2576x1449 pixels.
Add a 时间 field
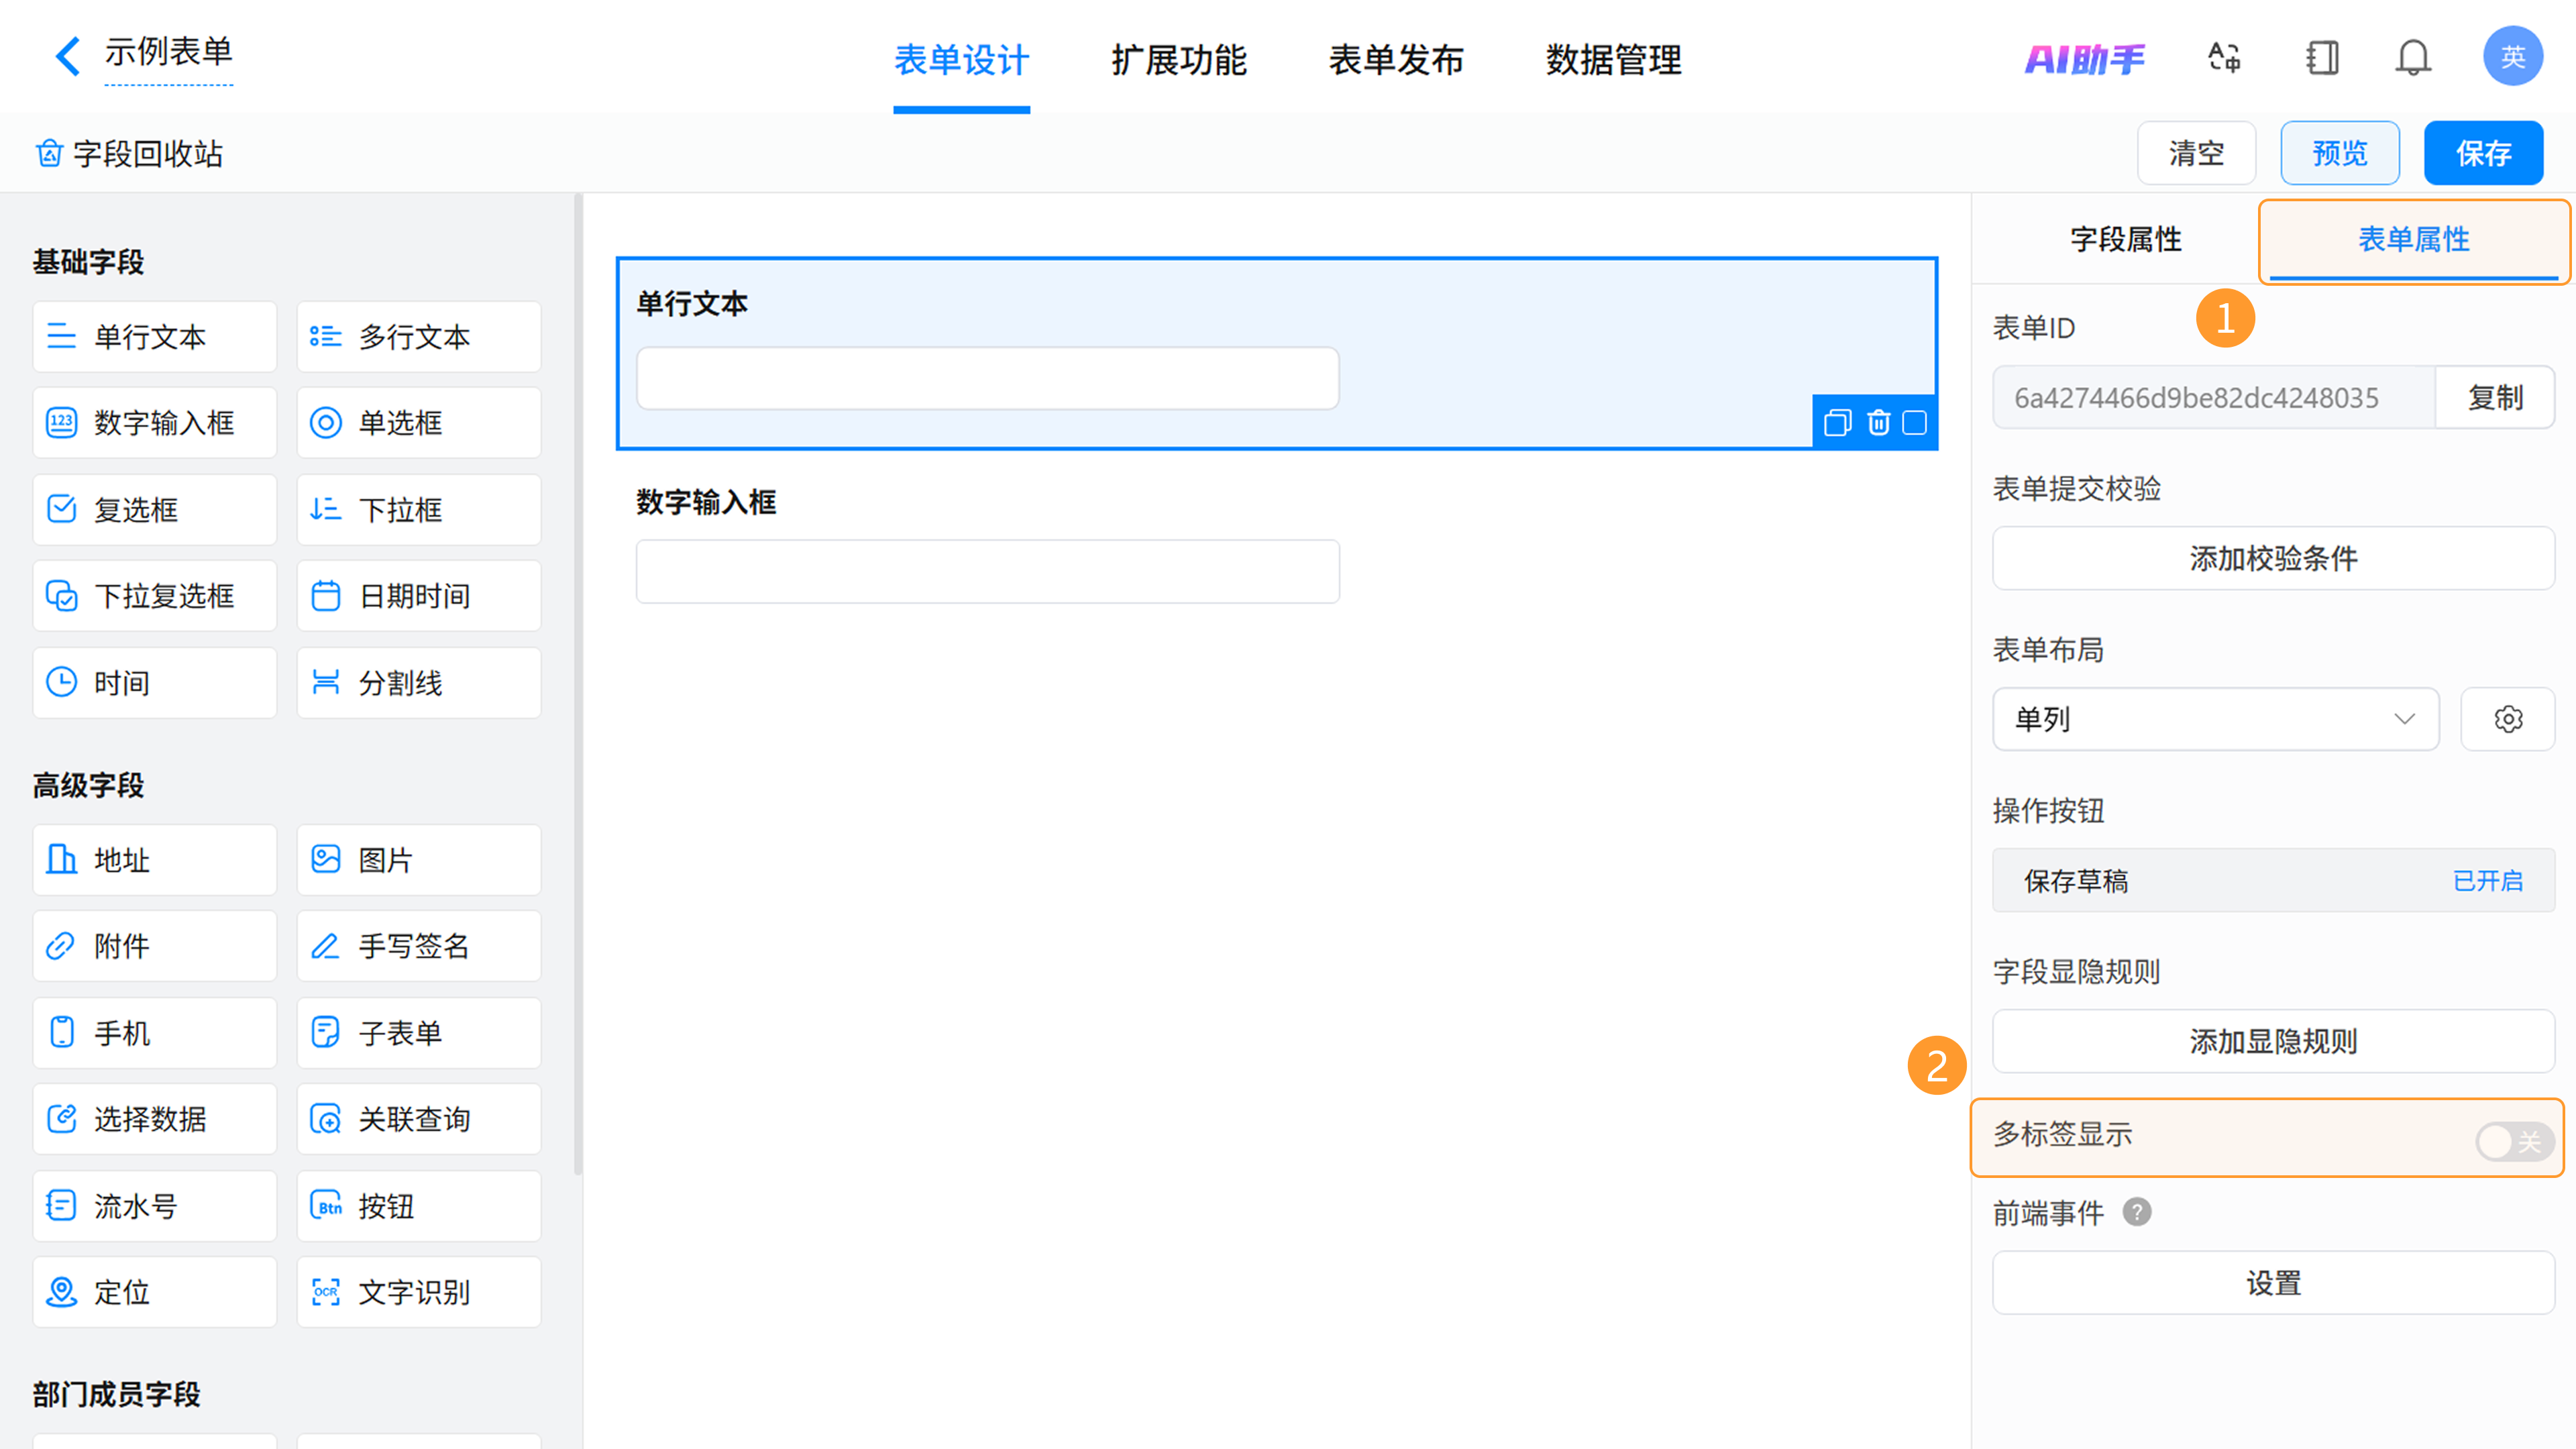click(155, 683)
